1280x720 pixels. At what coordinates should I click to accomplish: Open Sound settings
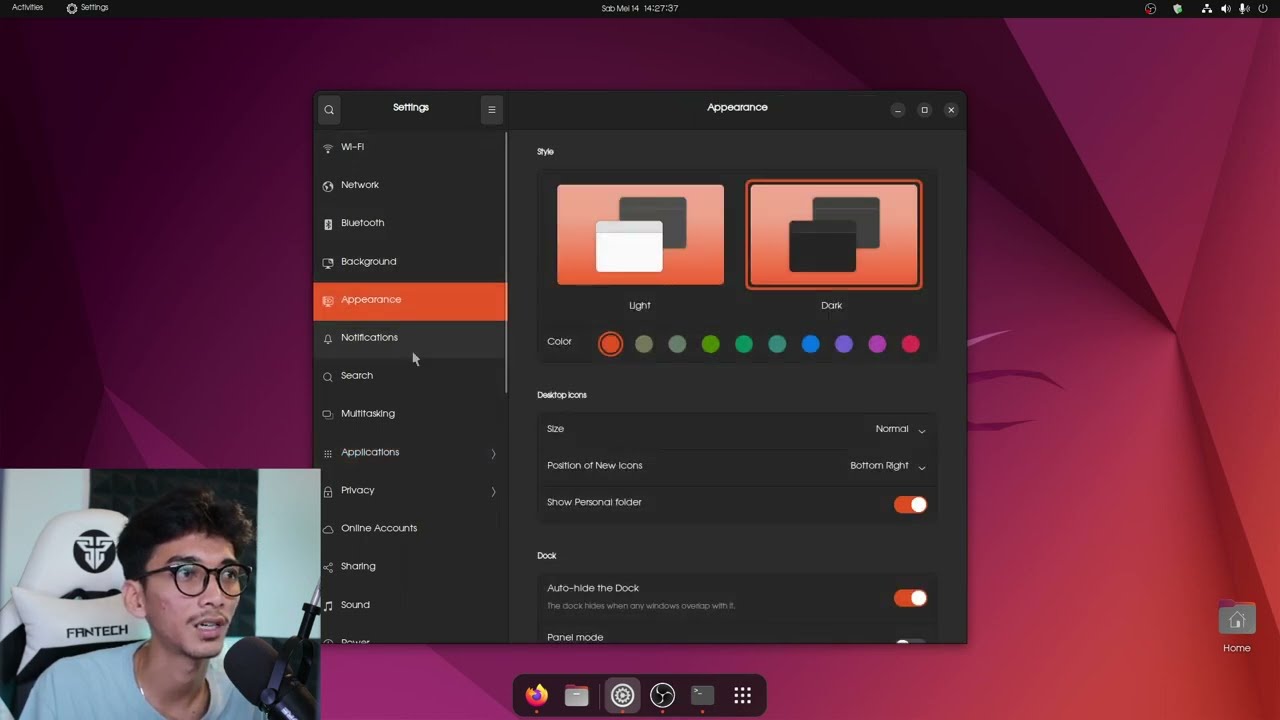(410, 605)
